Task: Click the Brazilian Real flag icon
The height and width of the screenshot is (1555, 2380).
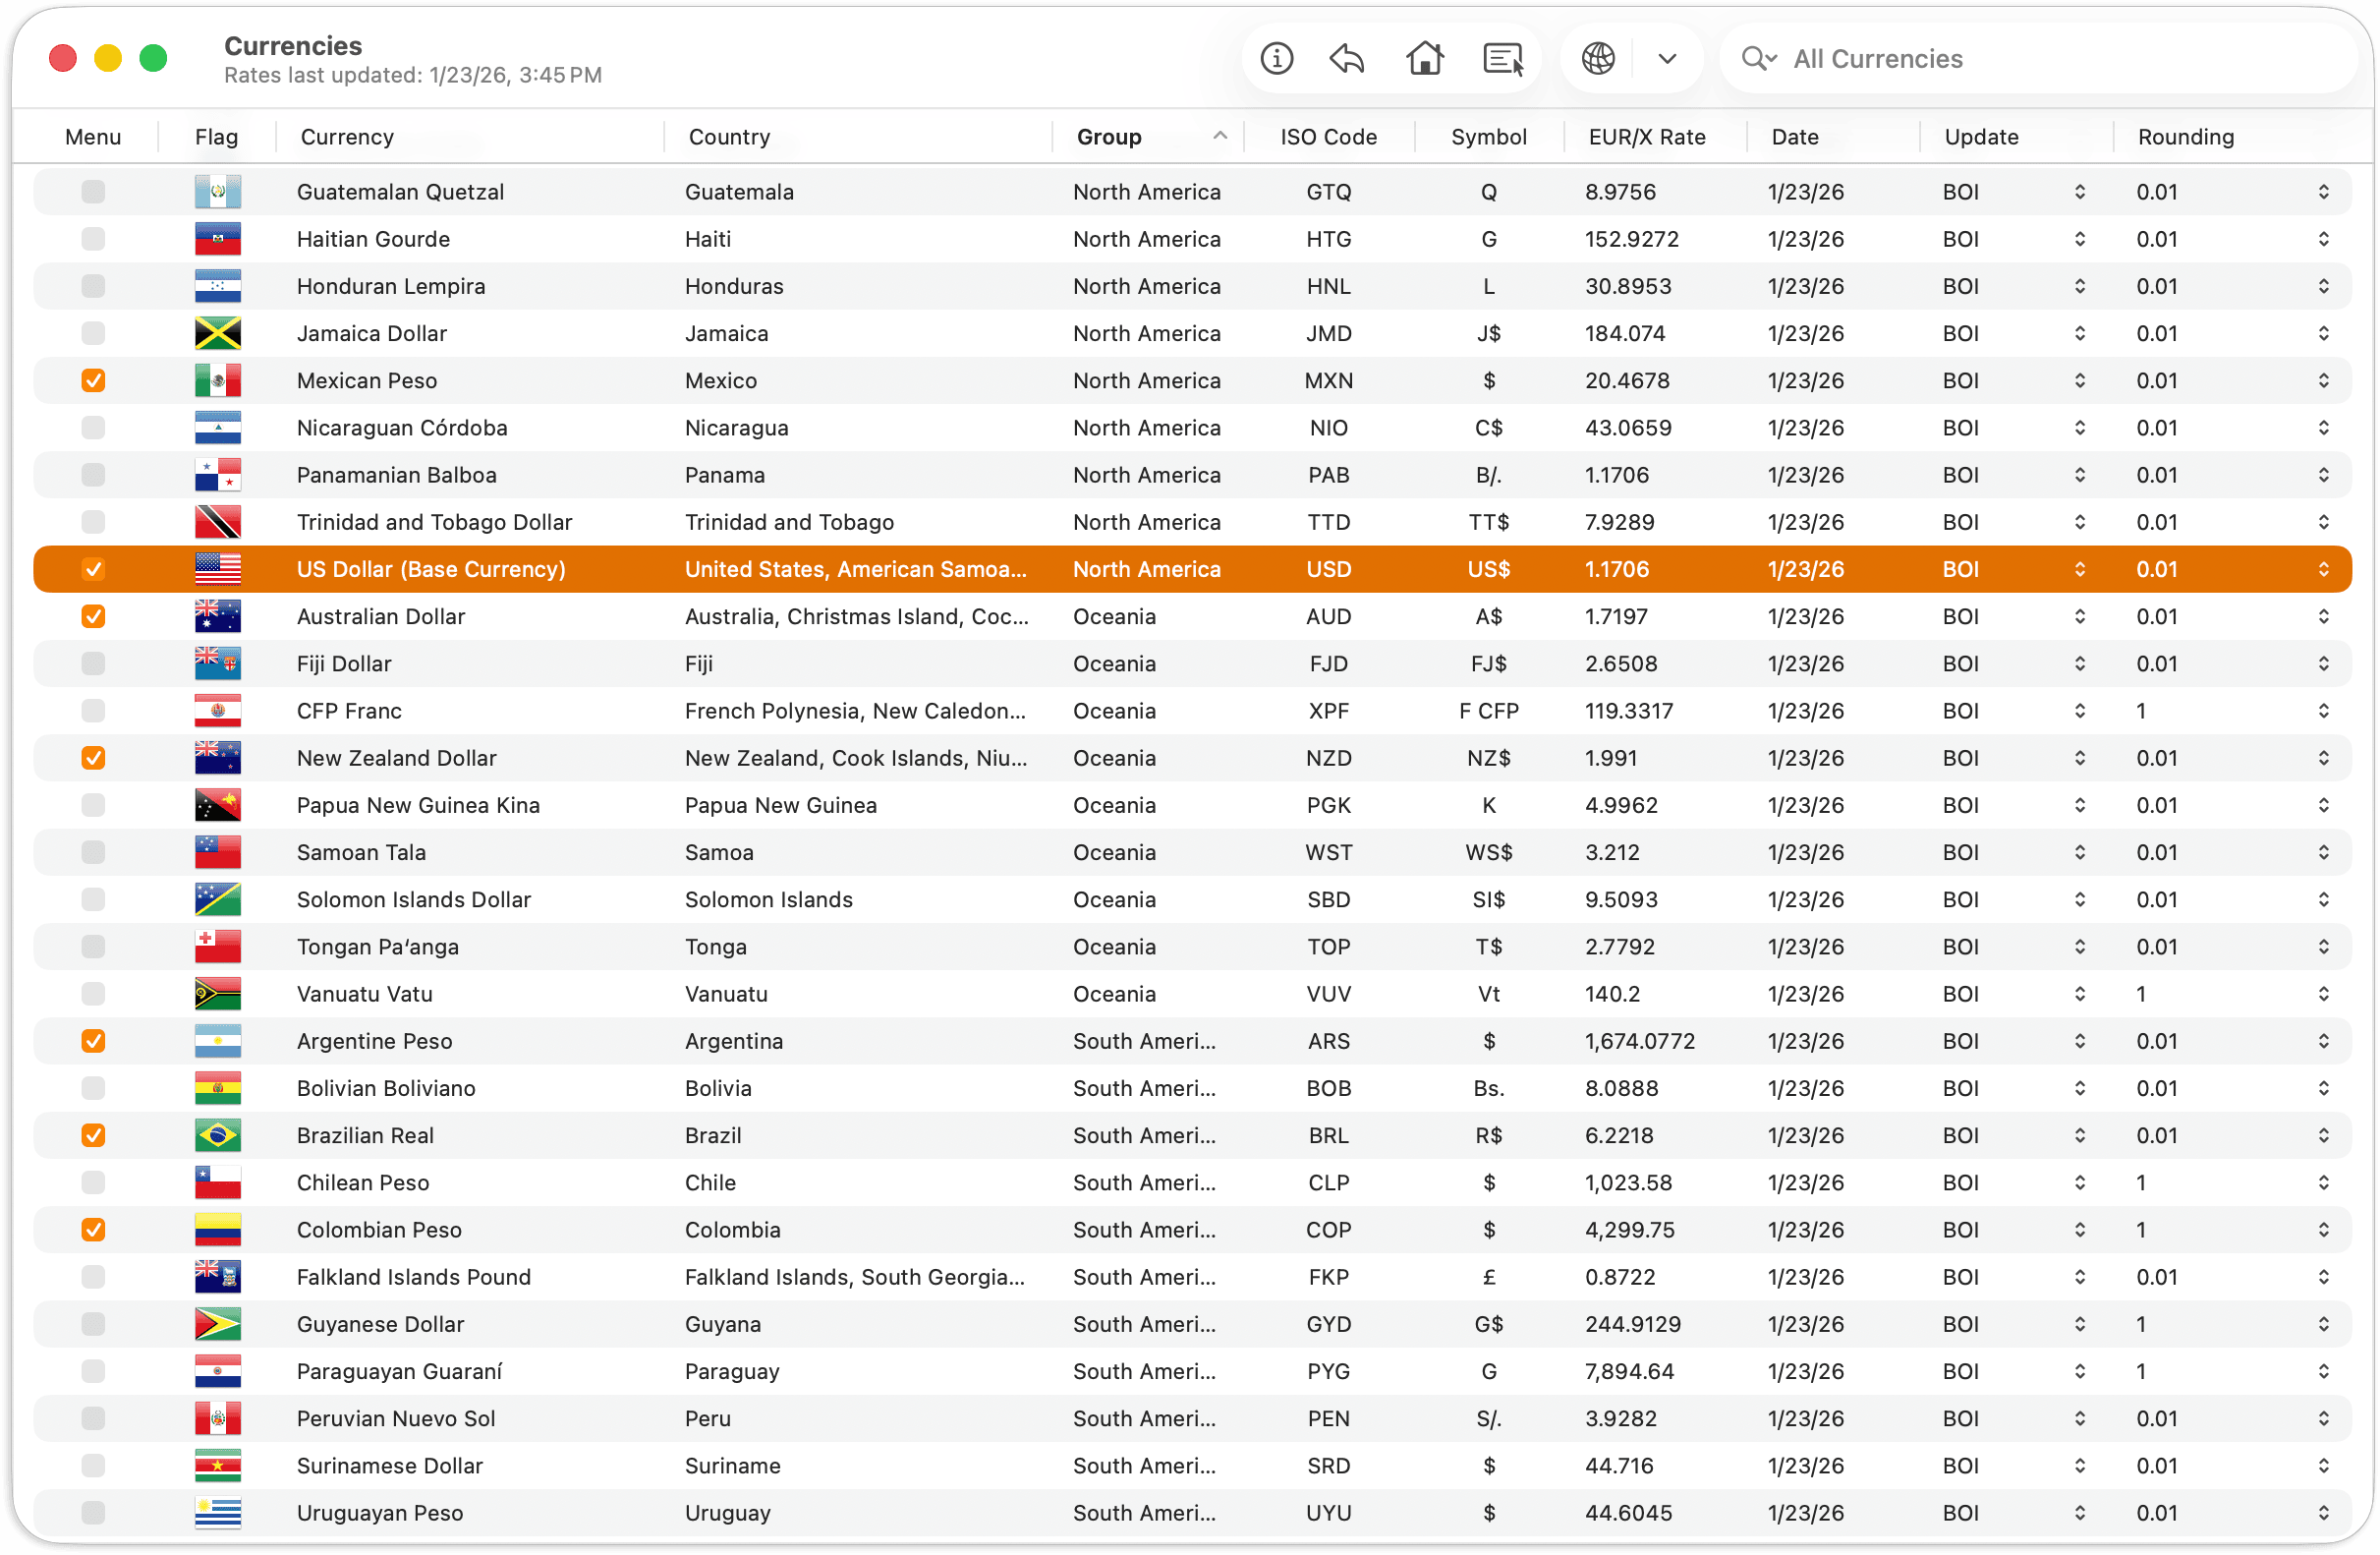Action: tap(218, 1136)
